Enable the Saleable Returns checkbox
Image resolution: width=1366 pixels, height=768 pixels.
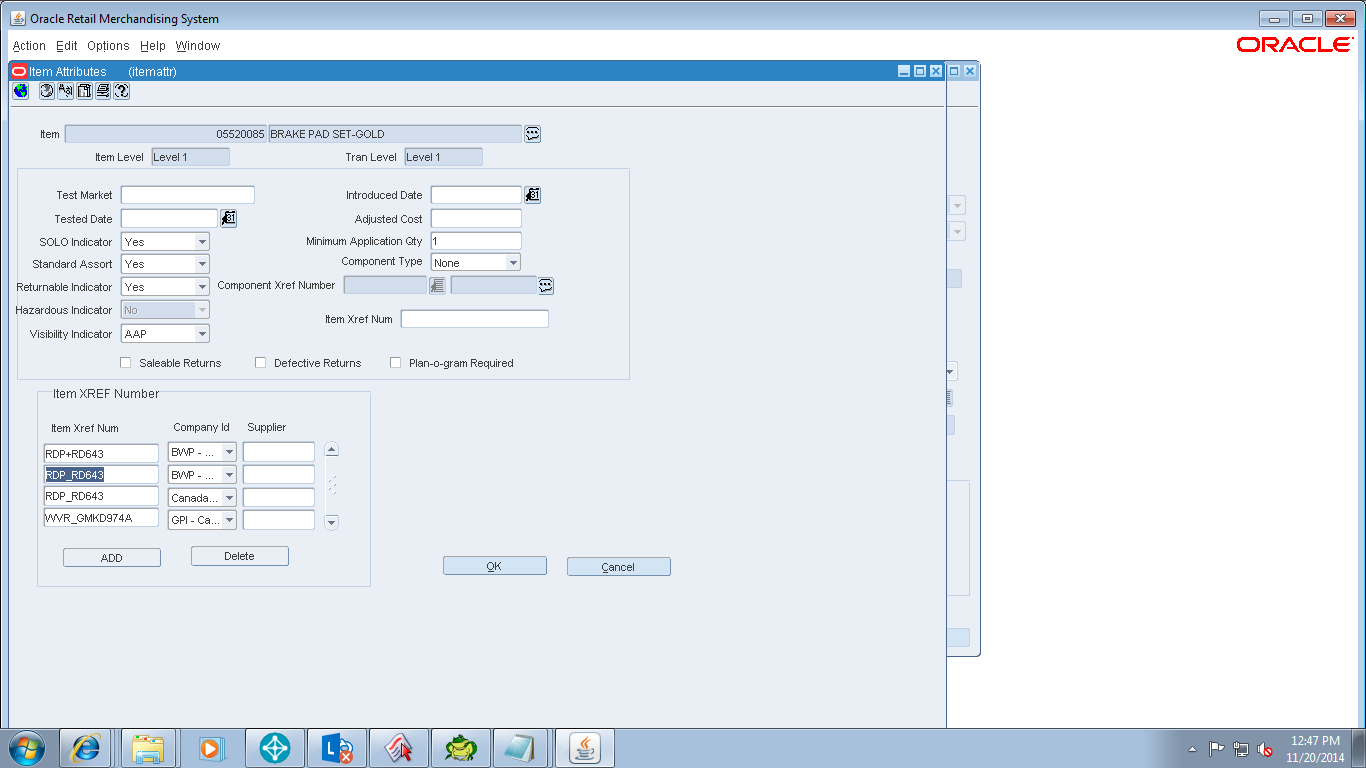tap(126, 363)
